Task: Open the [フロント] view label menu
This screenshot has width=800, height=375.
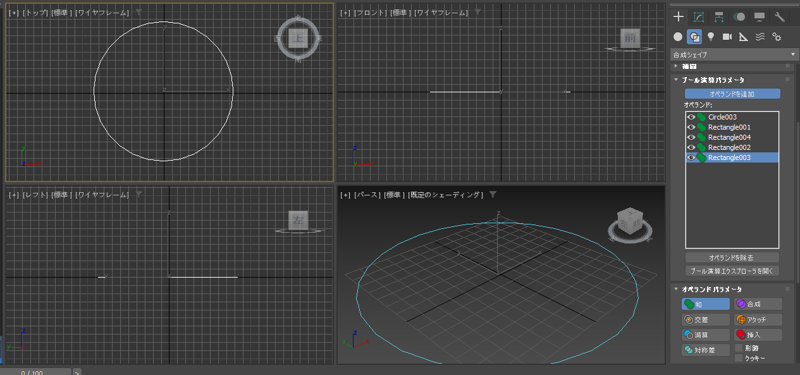Action: tap(370, 12)
